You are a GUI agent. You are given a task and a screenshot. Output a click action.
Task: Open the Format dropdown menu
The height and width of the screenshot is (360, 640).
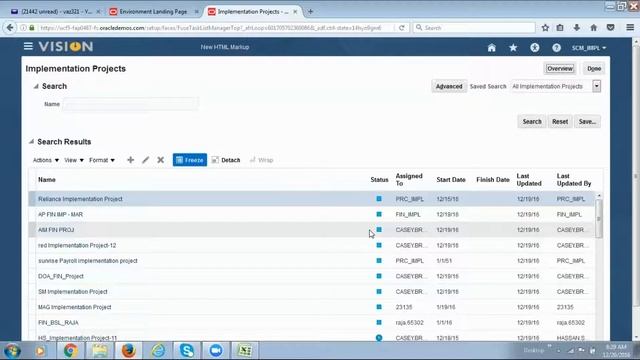click(x=102, y=160)
